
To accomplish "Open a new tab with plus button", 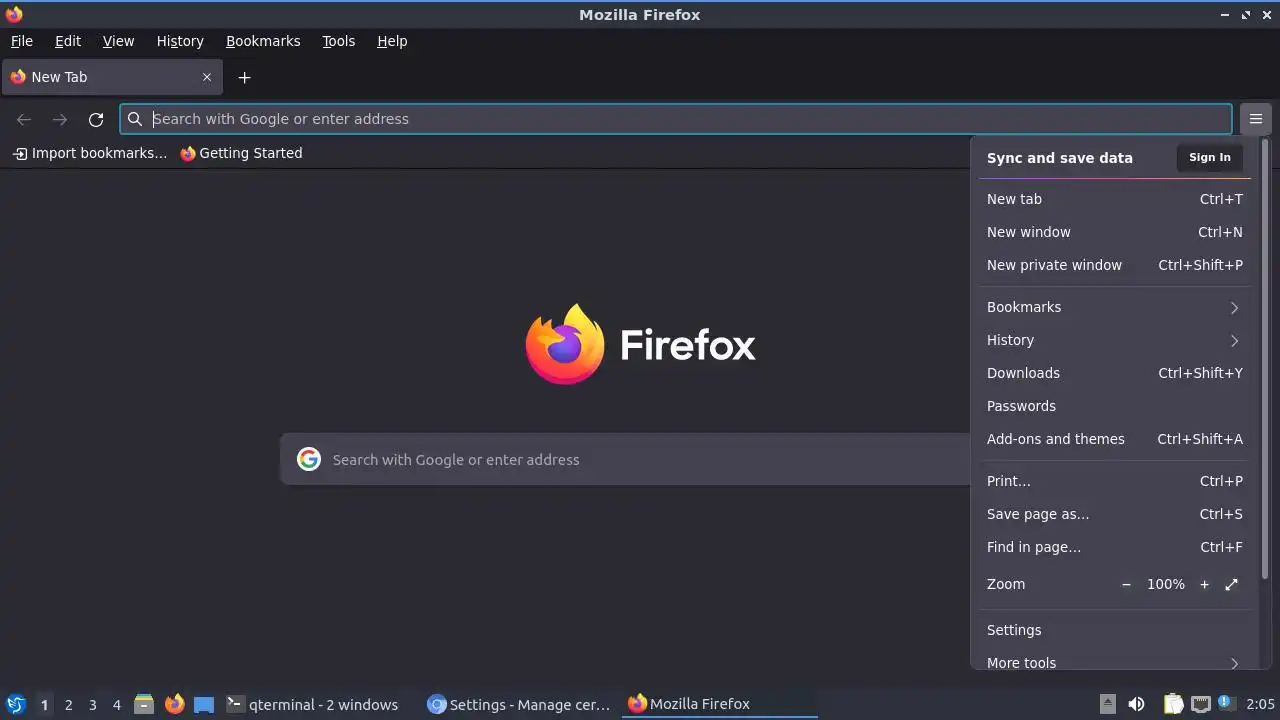I will click(244, 77).
